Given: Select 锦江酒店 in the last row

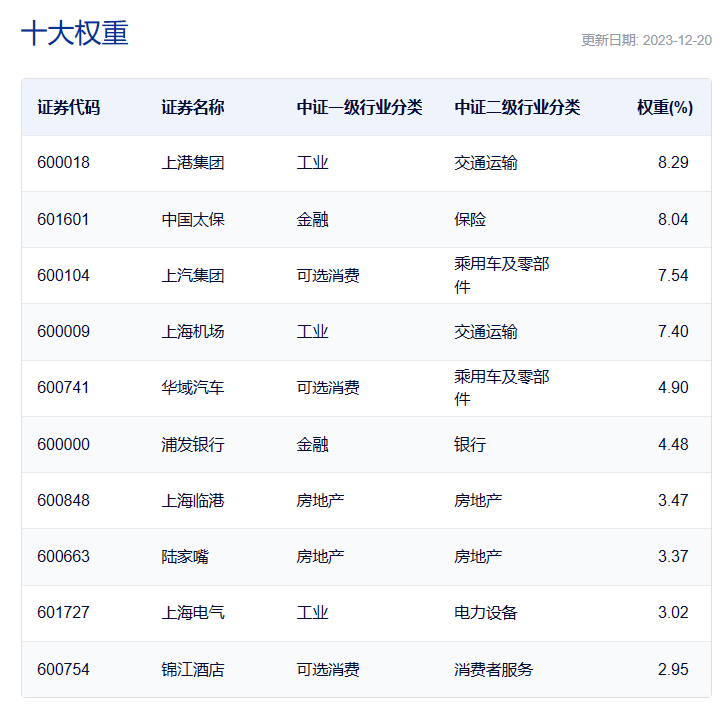Looking at the screenshot, I should pos(192,669).
